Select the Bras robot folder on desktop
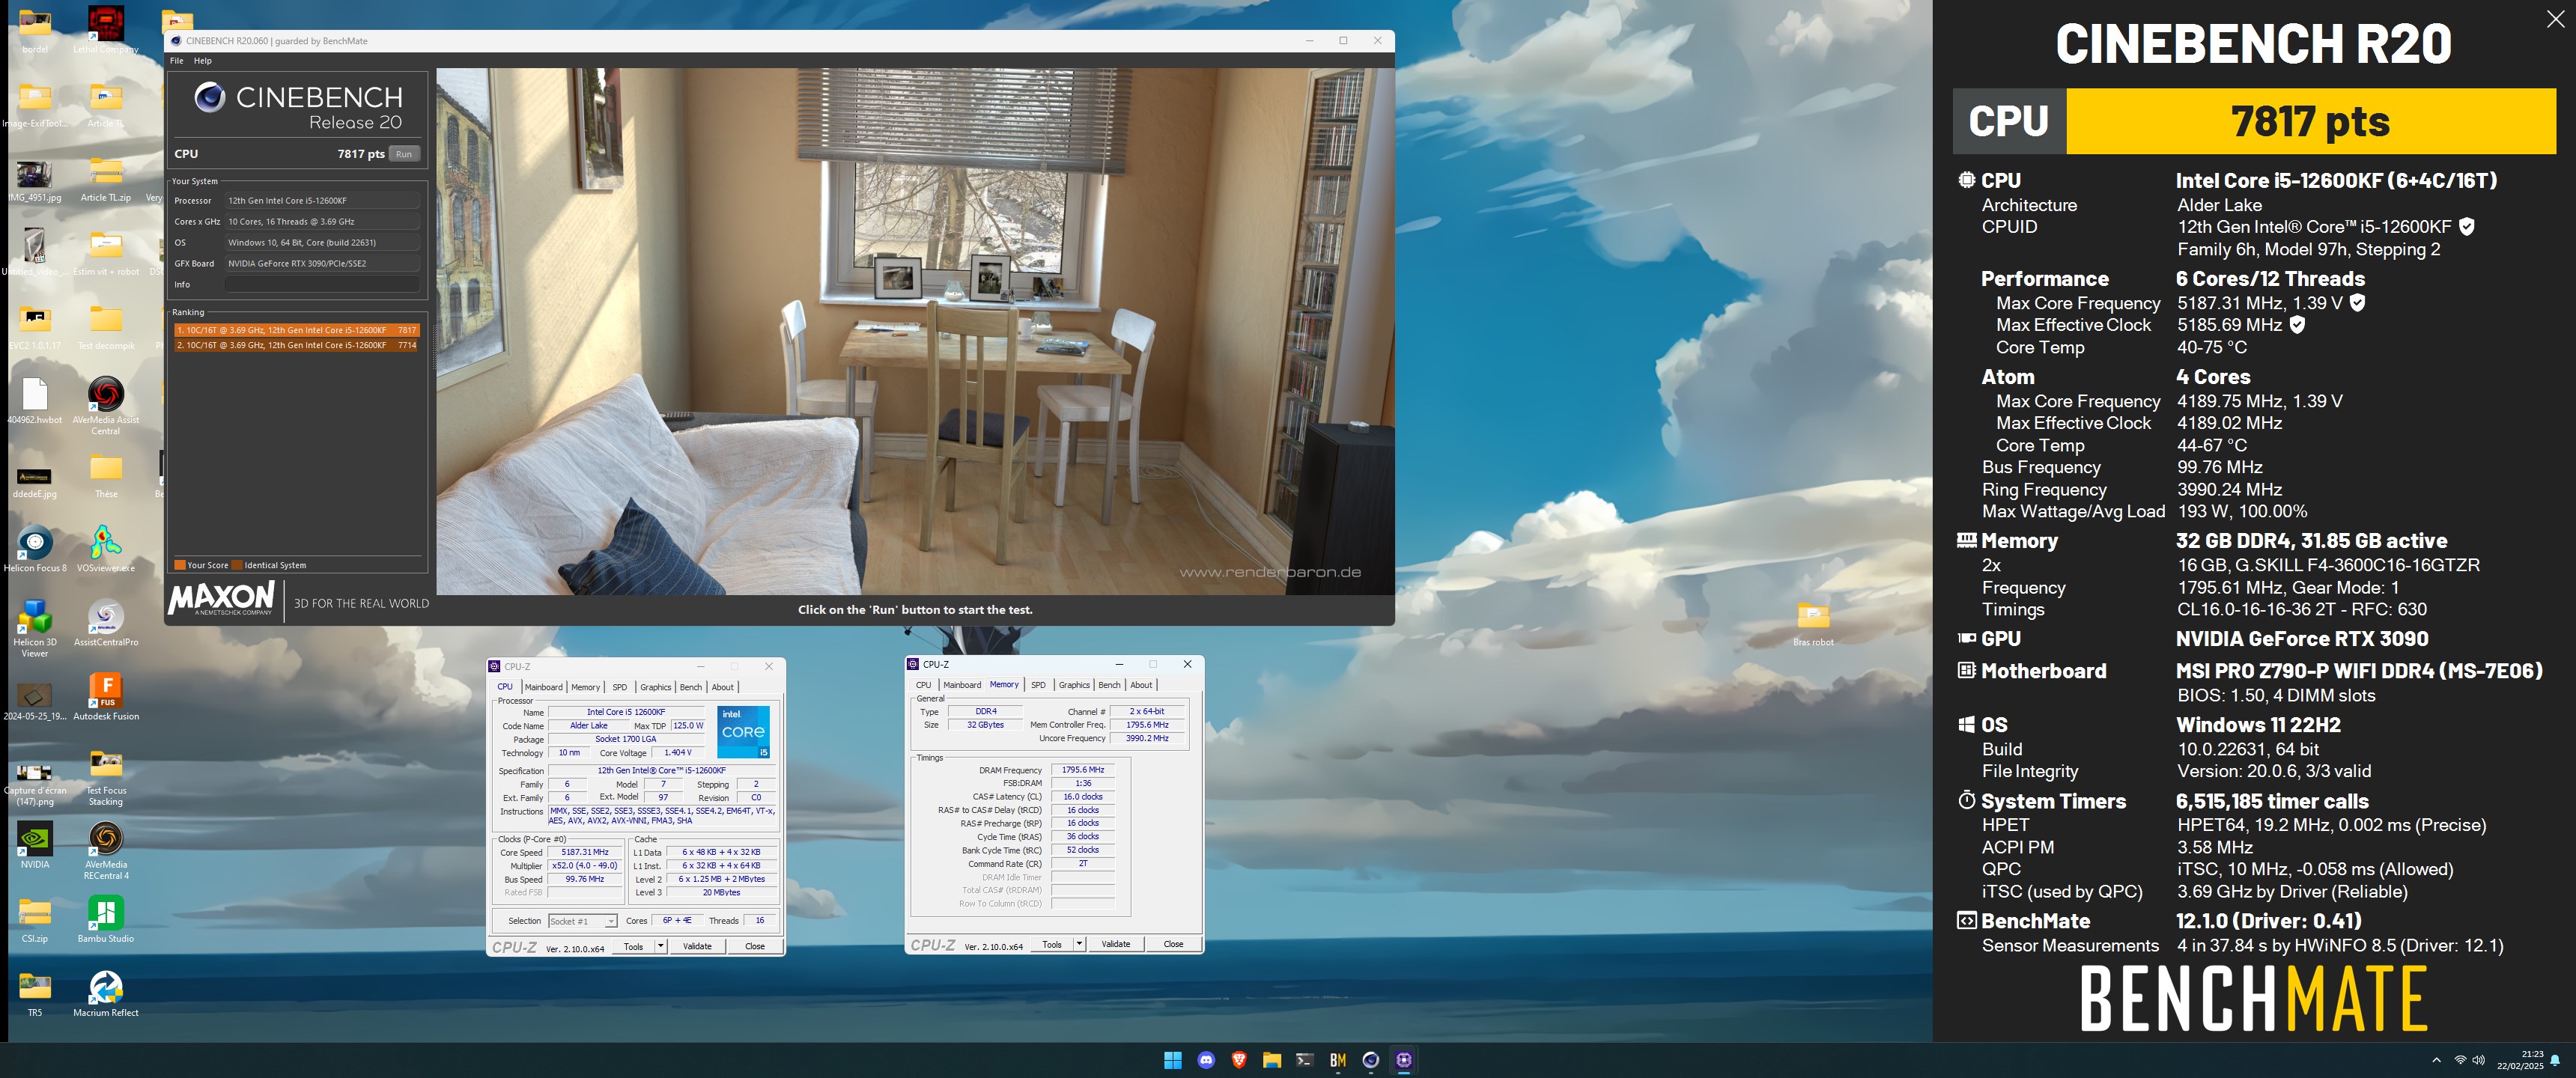2576x1078 pixels. pyautogui.click(x=1813, y=624)
